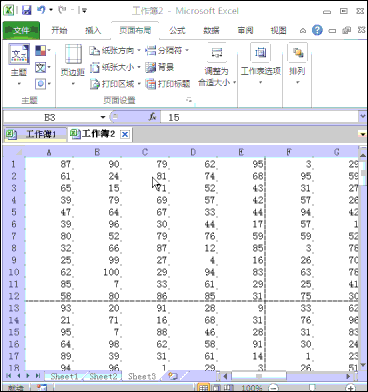The image size is (368, 392).
Task: Switch to the 审阅 ribbon tab
Action: click(x=245, y=31)
